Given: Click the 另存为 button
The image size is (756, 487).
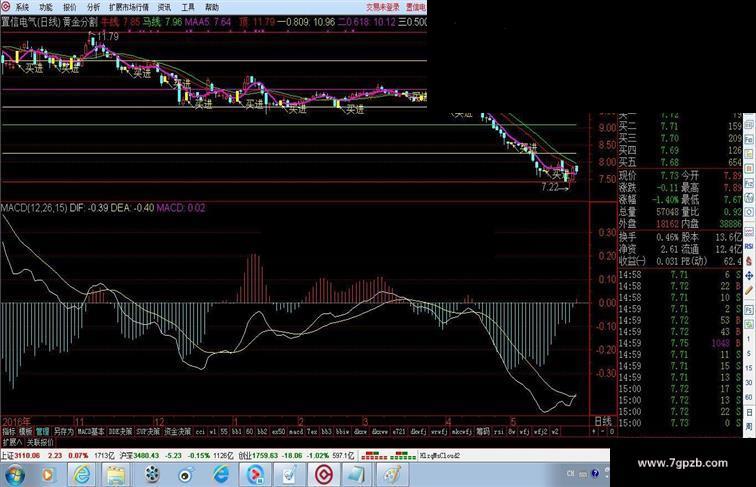Looking at the screenshot, I should tap(64, 432).
